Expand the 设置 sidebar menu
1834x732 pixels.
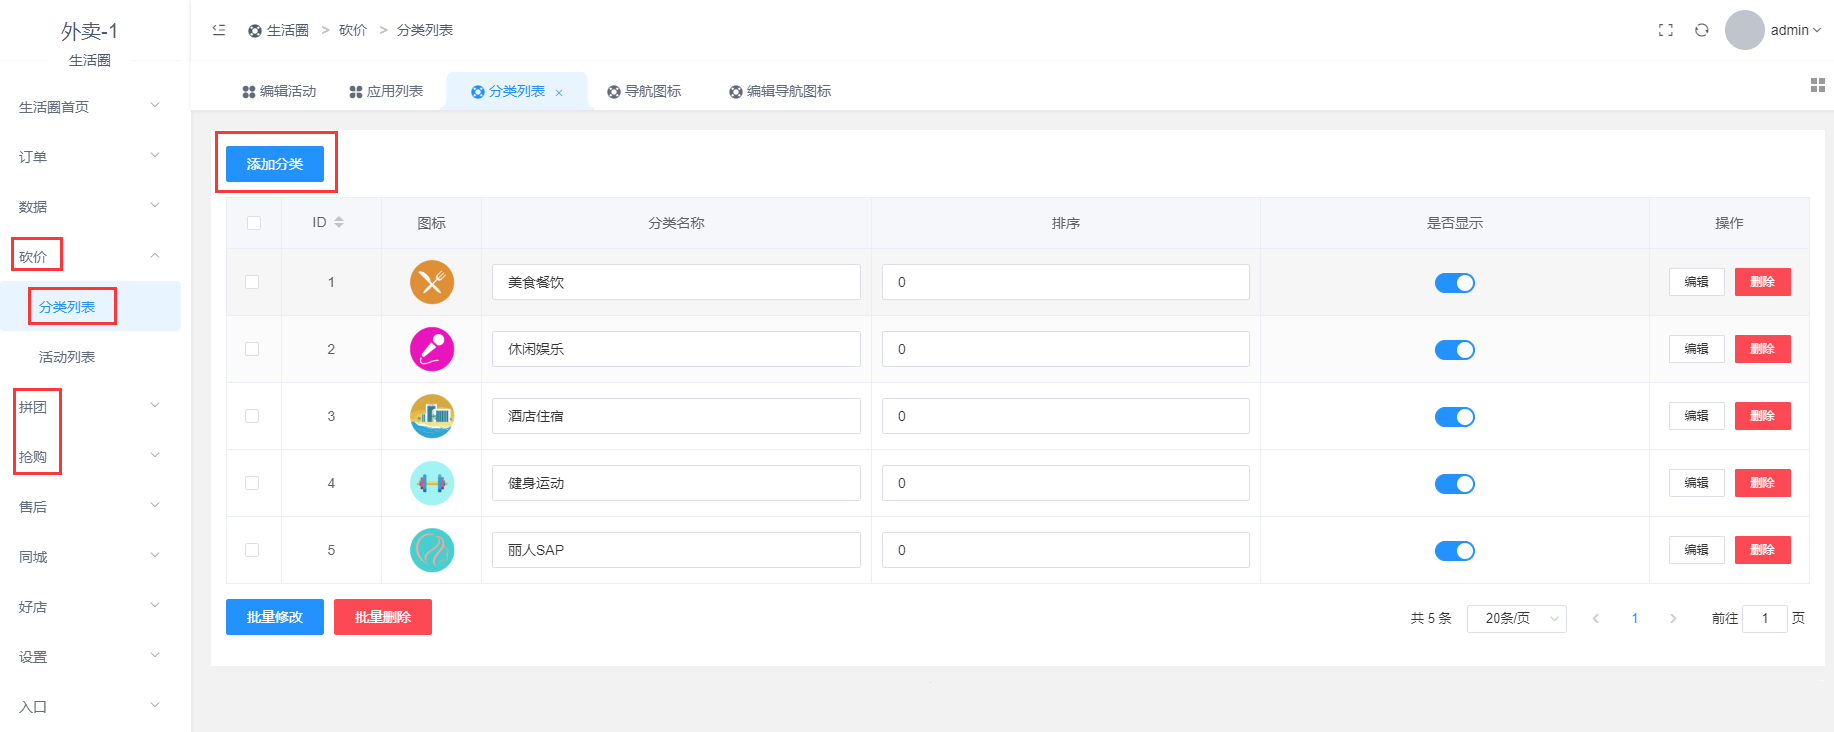point(90,656)
